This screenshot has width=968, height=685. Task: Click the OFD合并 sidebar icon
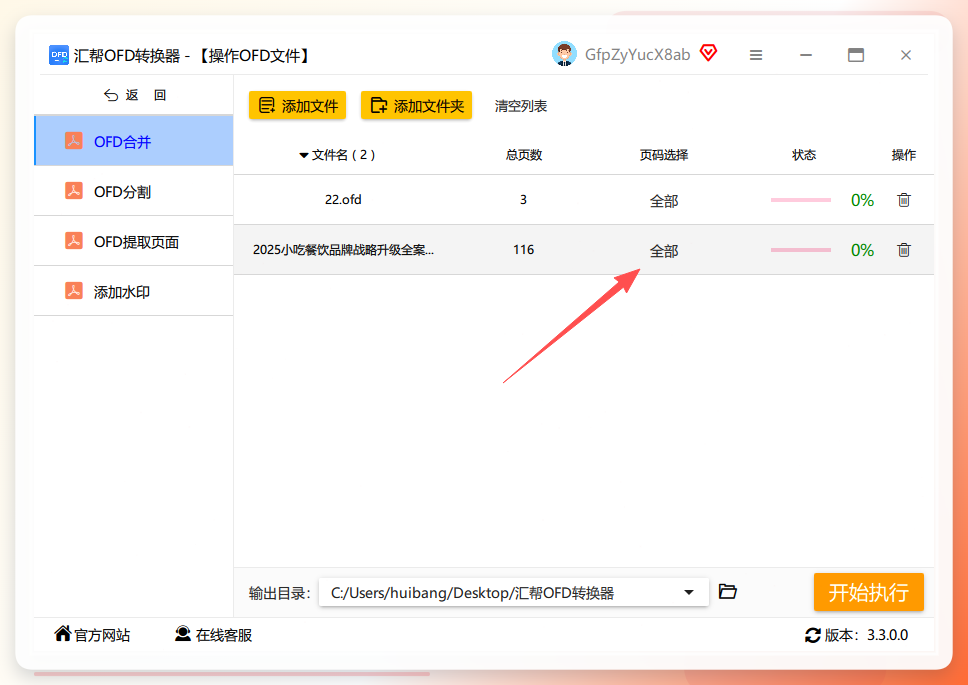(74, 141)
